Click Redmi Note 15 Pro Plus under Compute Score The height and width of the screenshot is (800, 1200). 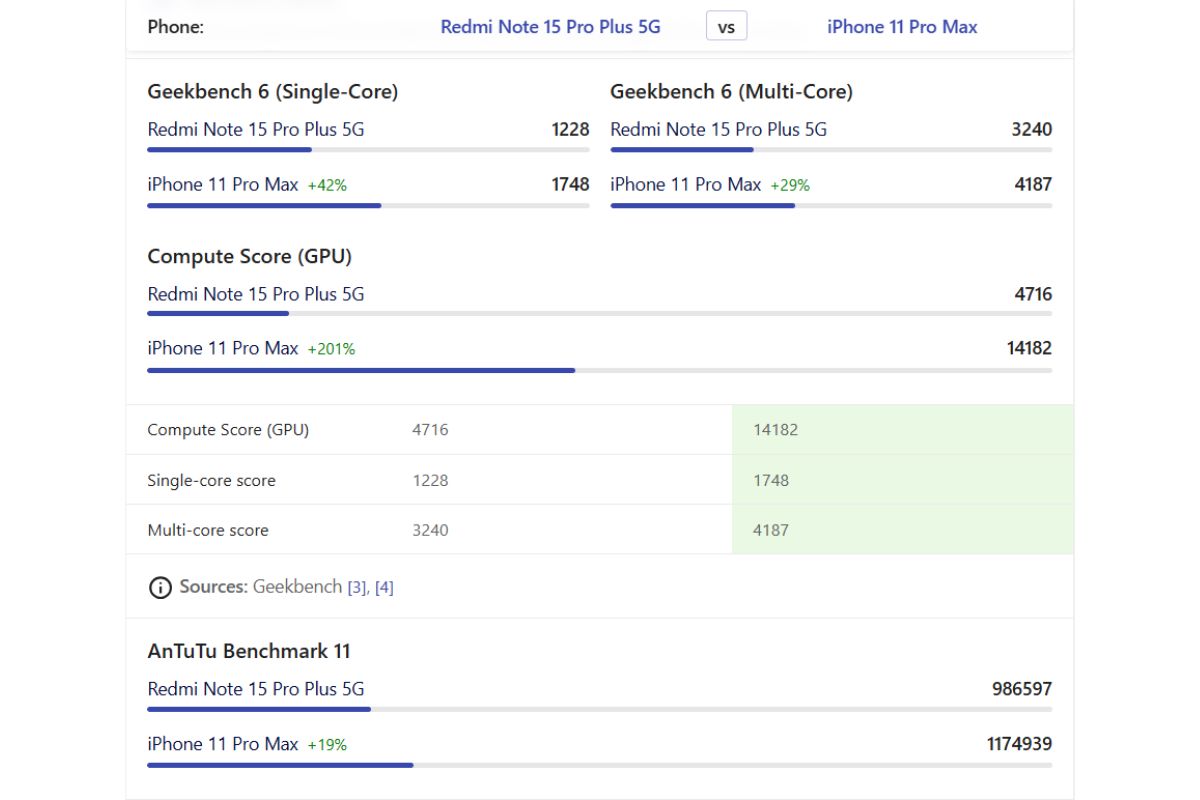point(256,294)
